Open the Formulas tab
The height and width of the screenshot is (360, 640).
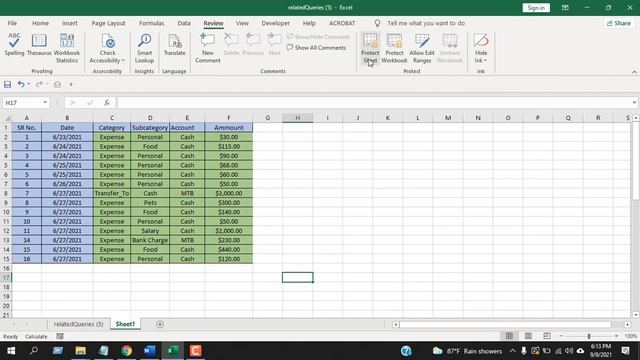(x=151, y=23)
